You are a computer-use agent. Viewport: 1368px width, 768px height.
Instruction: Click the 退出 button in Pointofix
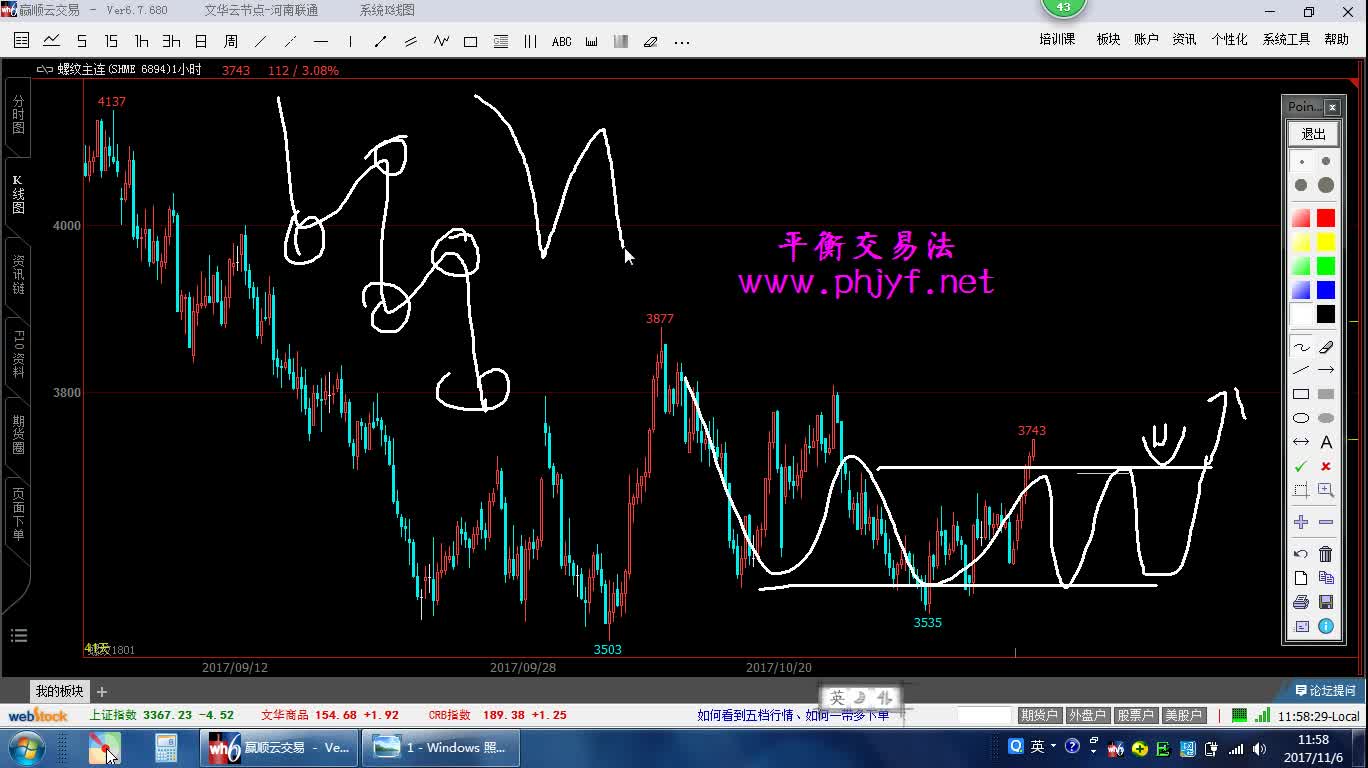point(1313,134)
